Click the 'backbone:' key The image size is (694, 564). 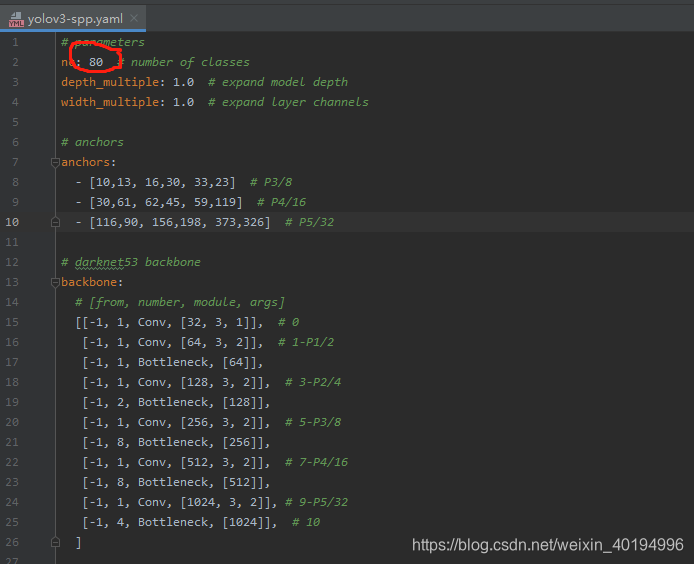pyautogui.click(x=92, y=282)
